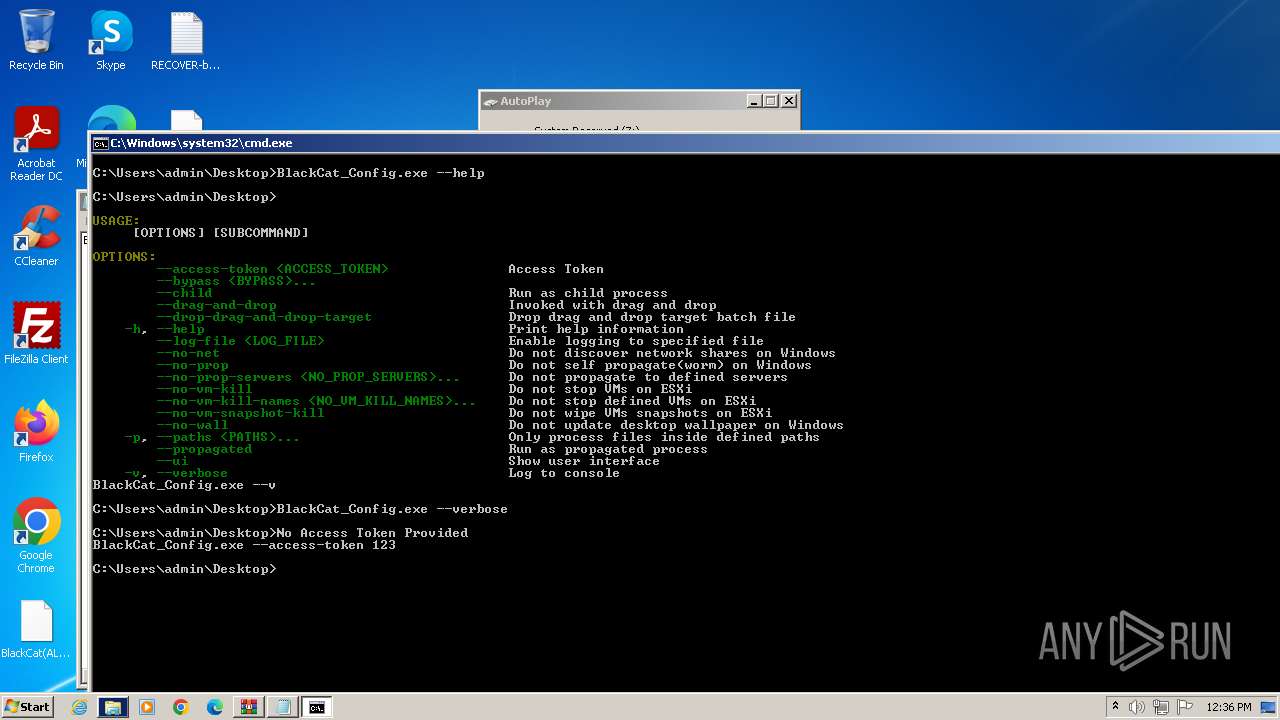Switch to the WinRAR taskbar button
The height and width of the screenshot is (720, 1280).
coord(249,707)
